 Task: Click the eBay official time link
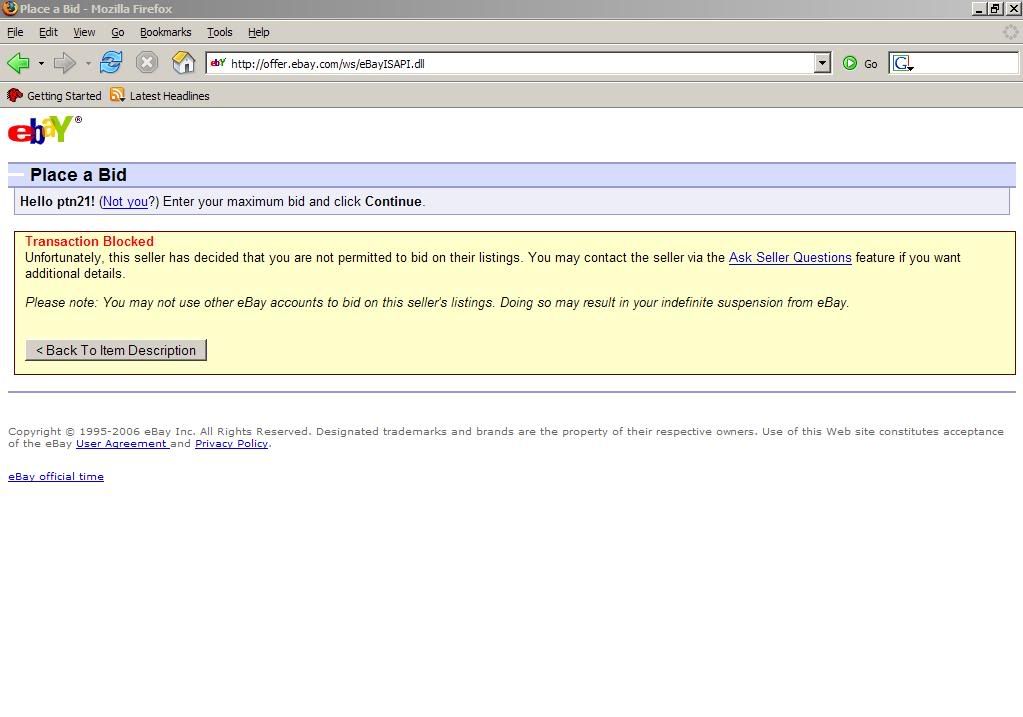click(55, 476)
